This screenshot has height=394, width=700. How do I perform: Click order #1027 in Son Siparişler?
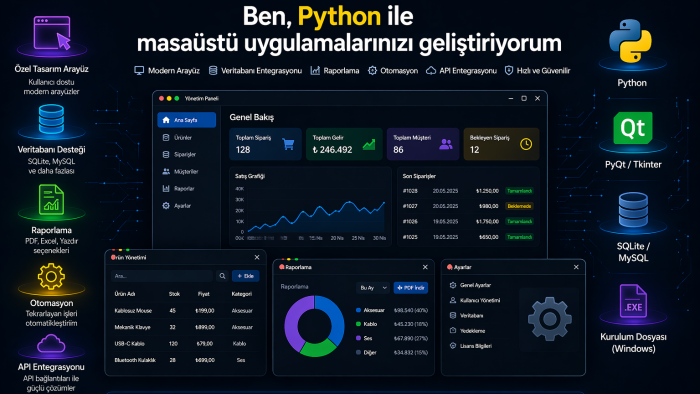click(467, 206)
